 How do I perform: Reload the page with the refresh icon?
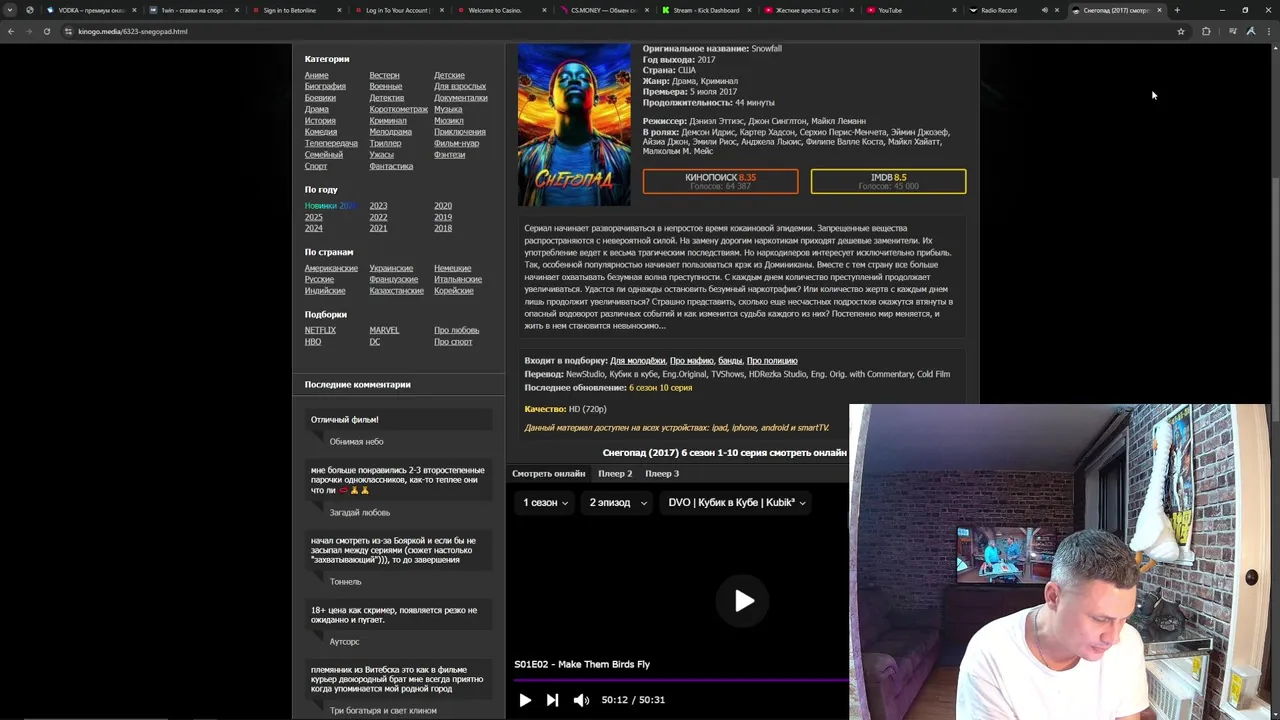pos(47,31)
